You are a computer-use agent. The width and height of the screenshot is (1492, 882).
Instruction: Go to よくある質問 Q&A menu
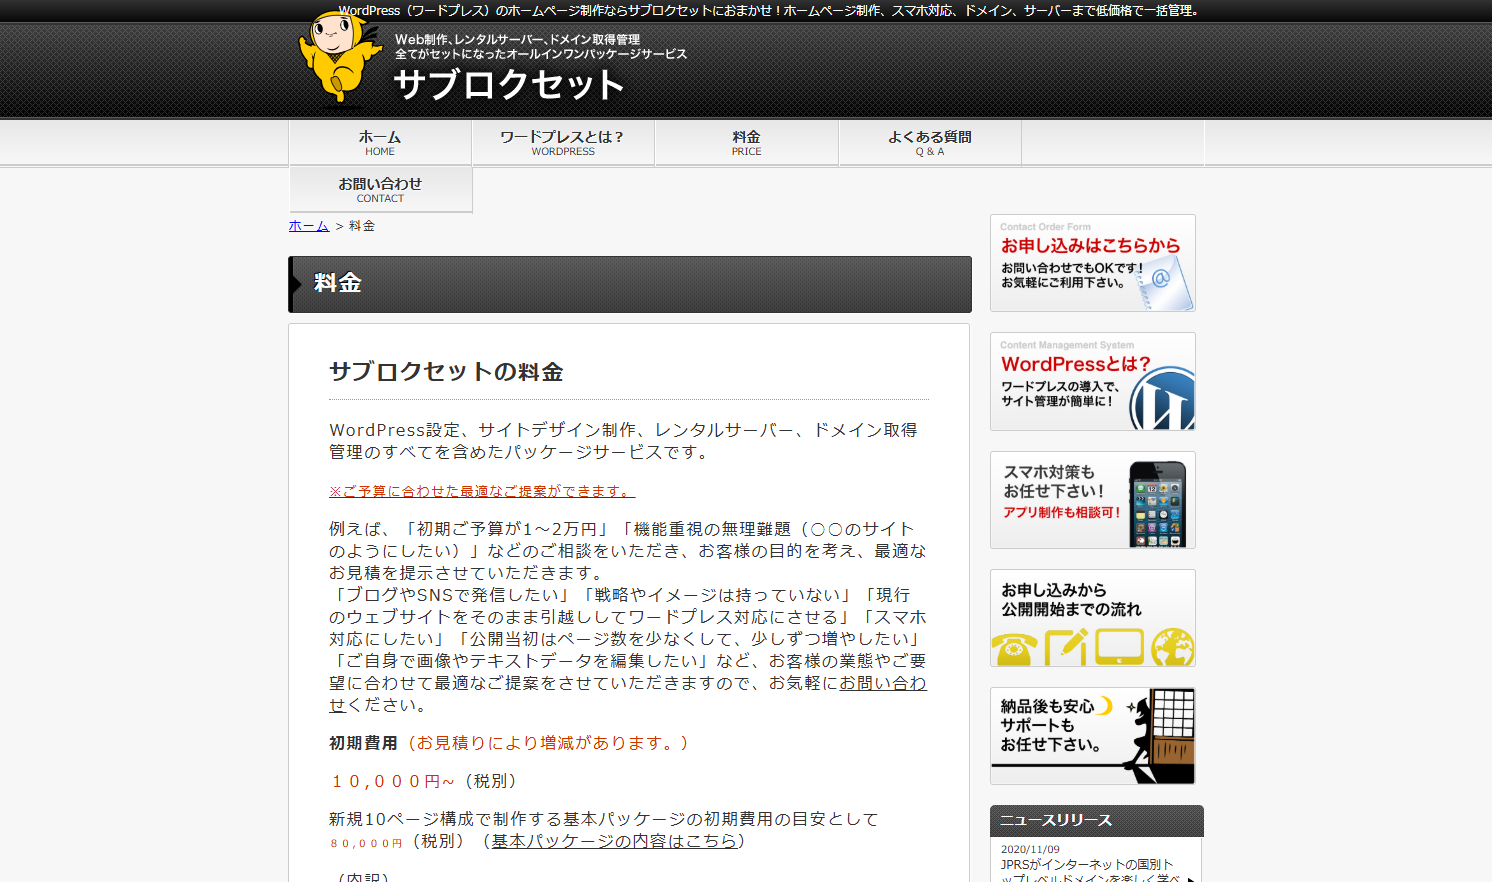(x=930, y=143)
